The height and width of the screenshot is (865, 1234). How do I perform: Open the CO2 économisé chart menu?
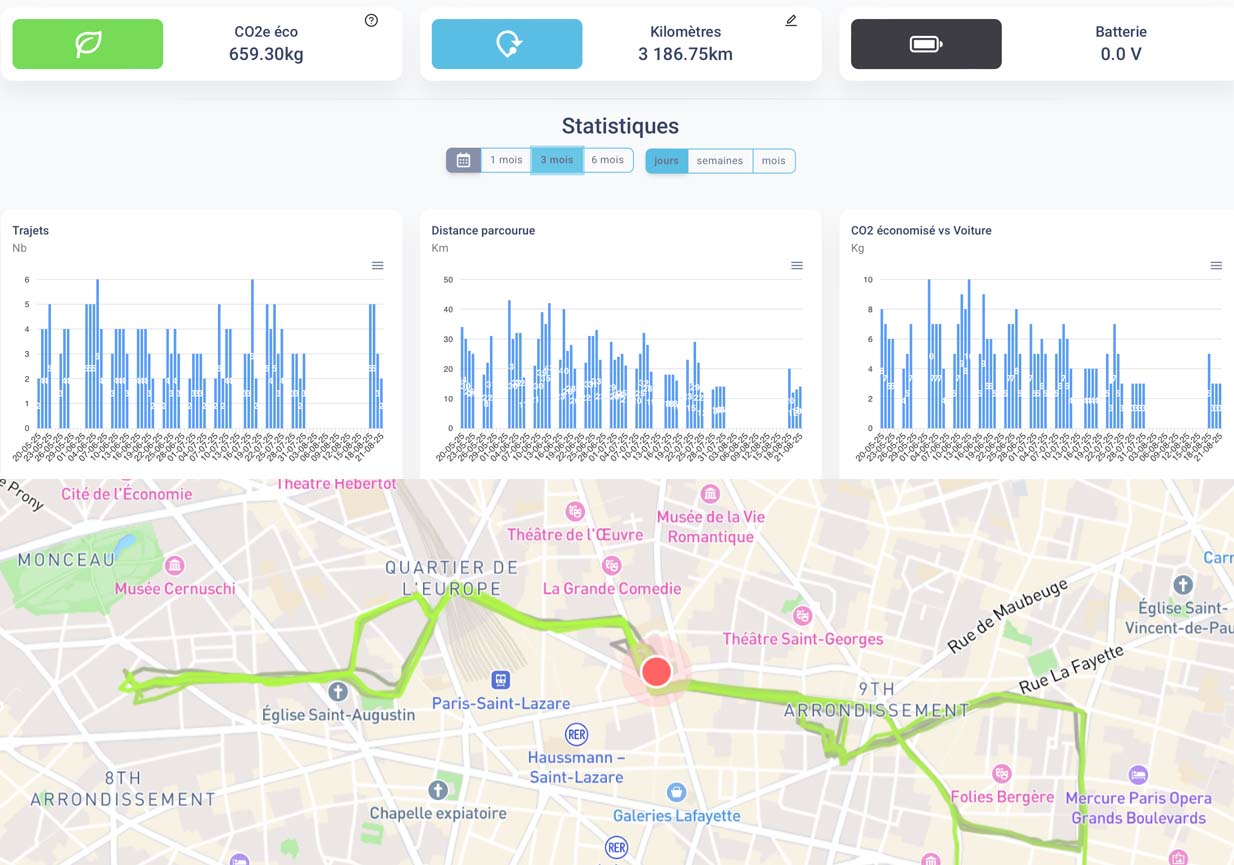1216,266
